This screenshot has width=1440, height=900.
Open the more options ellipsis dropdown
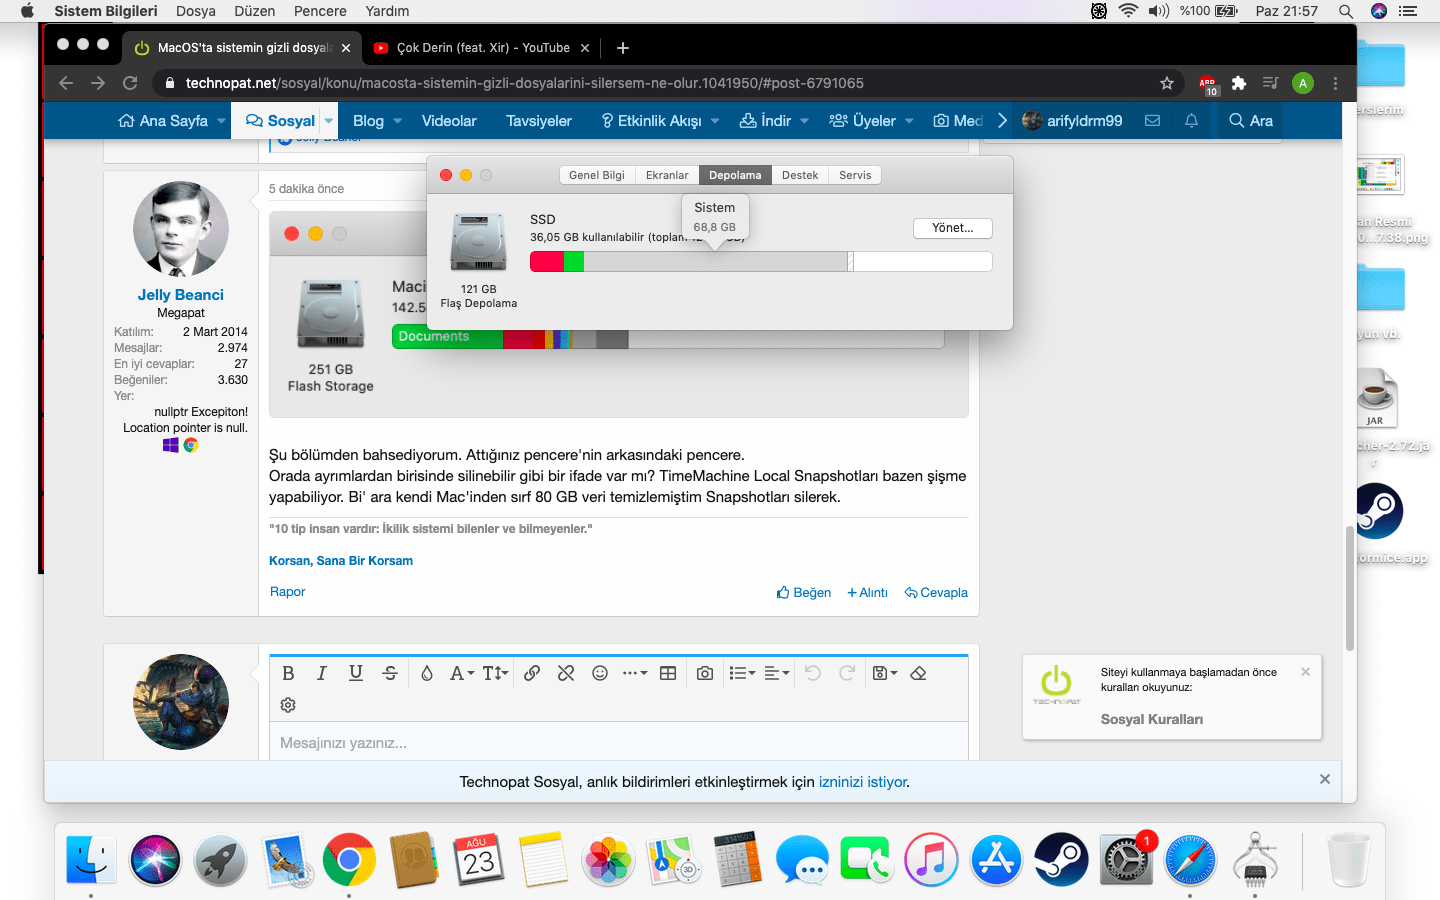(635, 673)
